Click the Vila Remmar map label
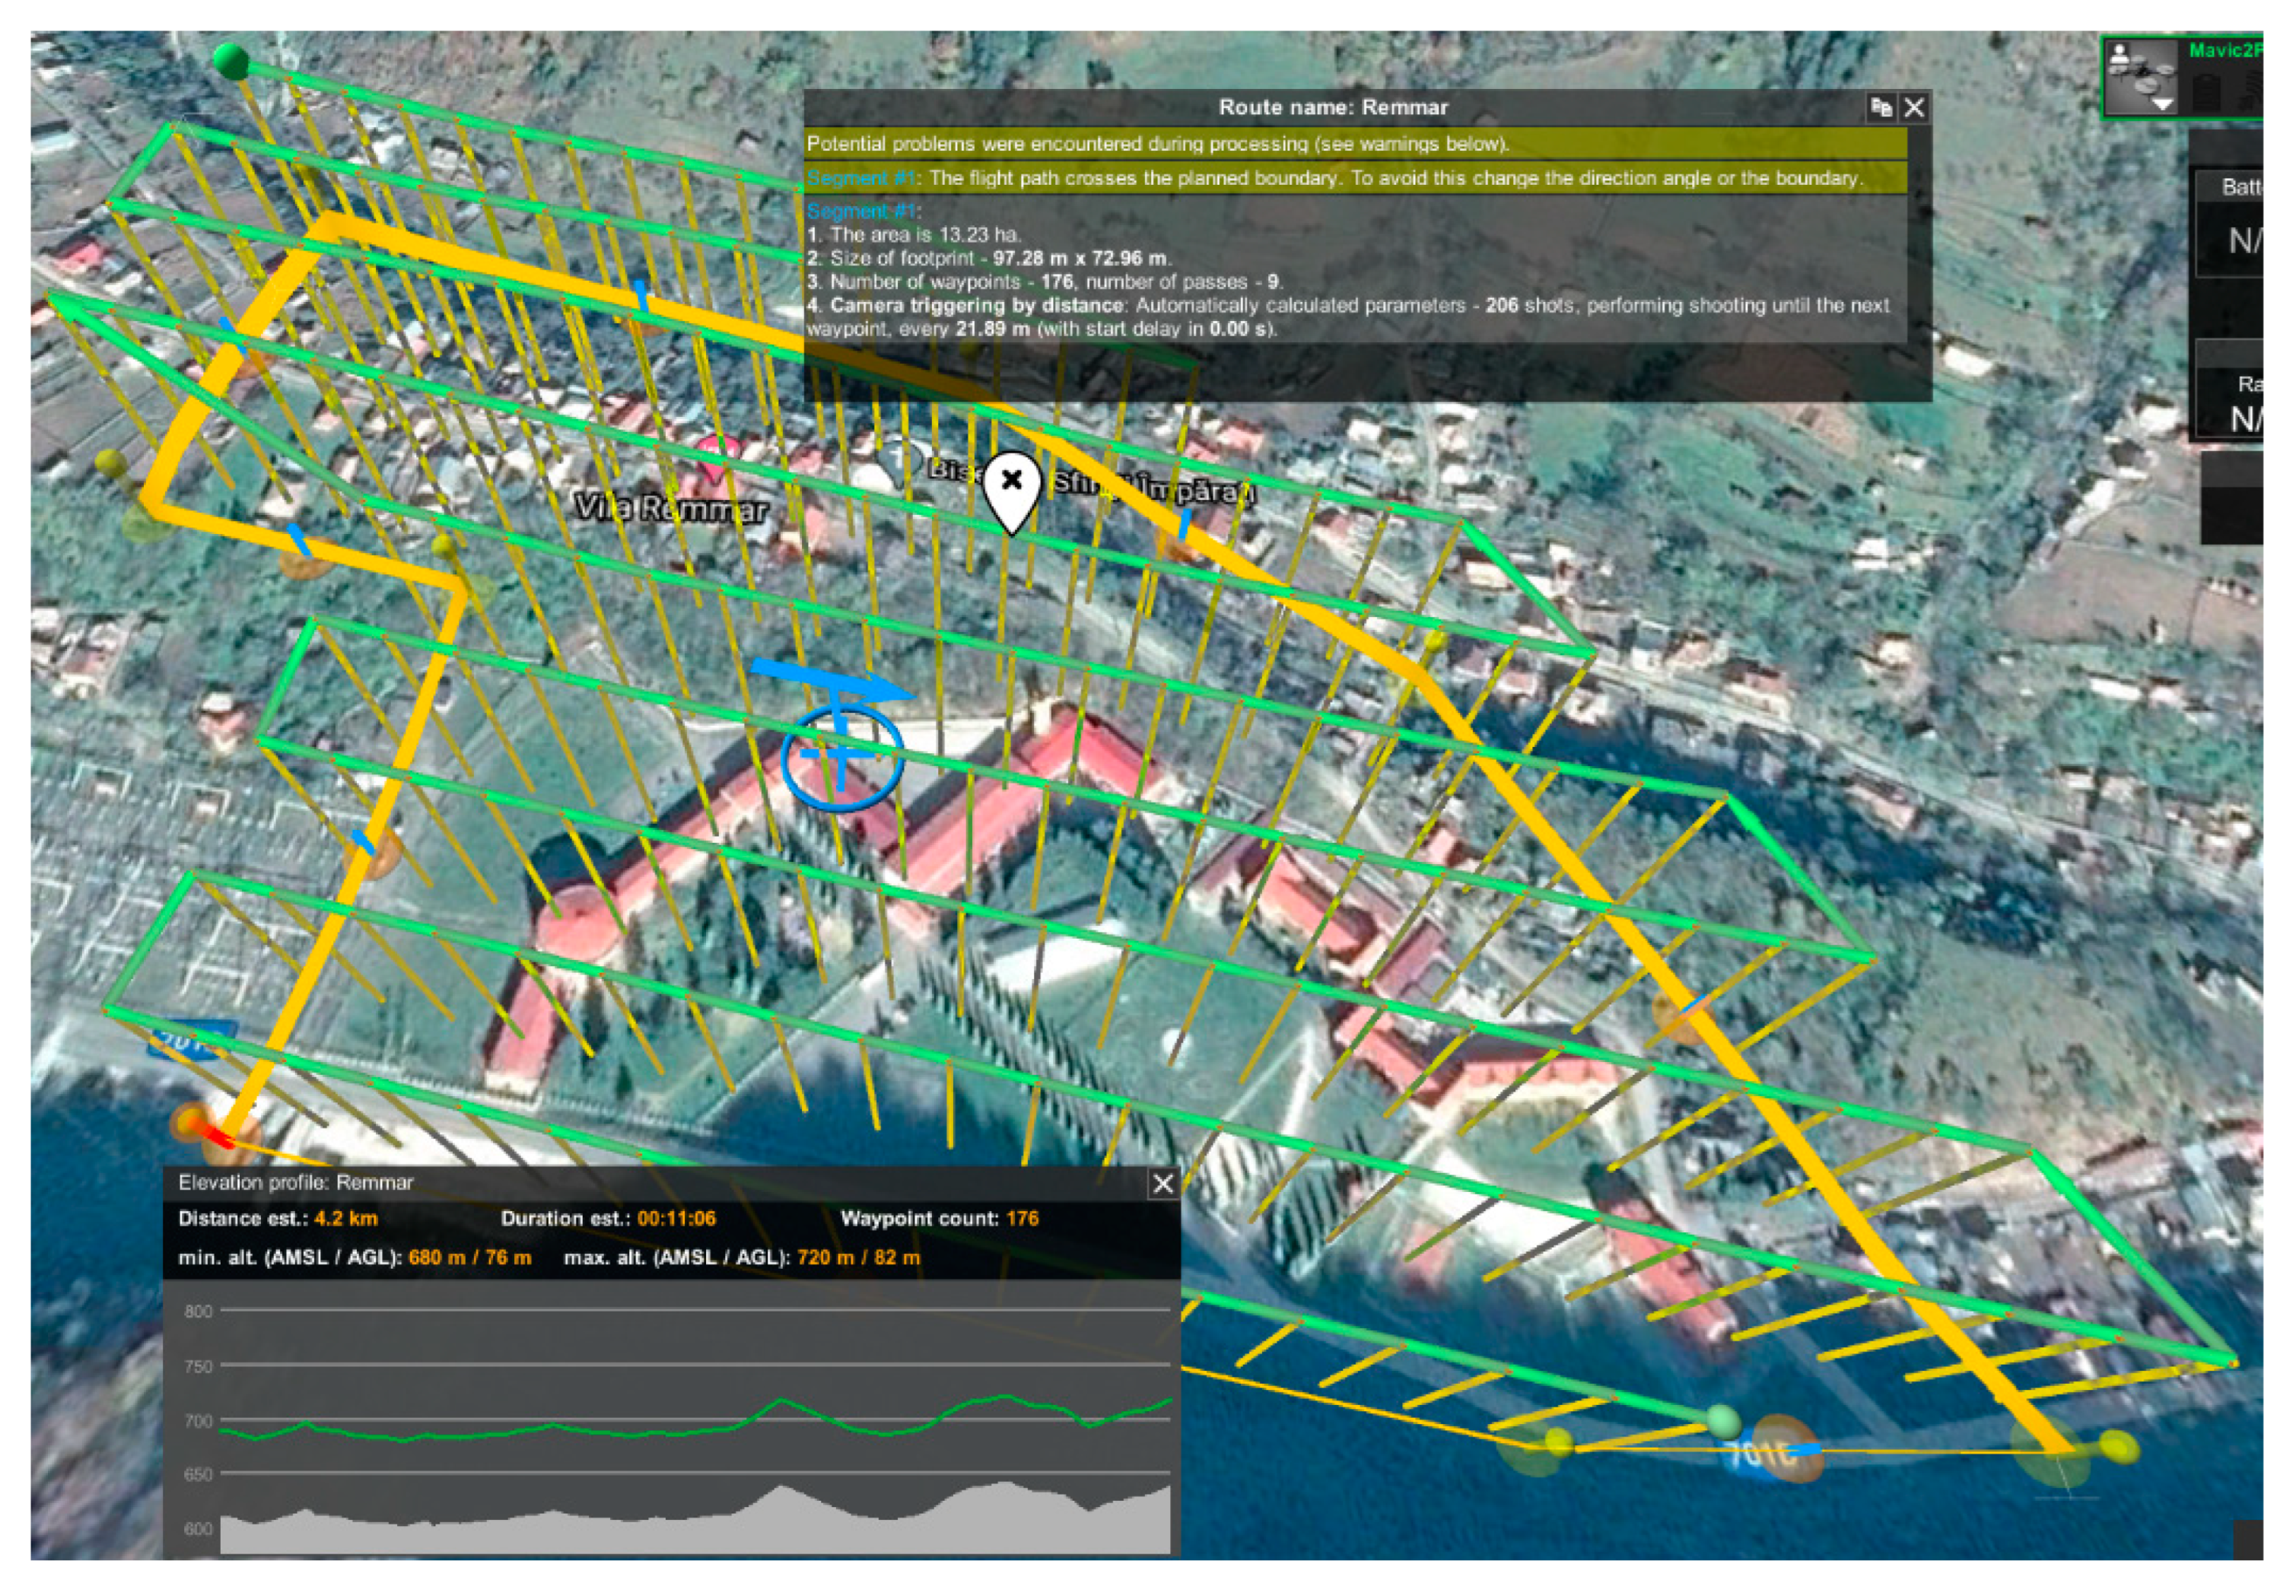The width and height of the screenshot is (2296, 1596). pos(671,509)
